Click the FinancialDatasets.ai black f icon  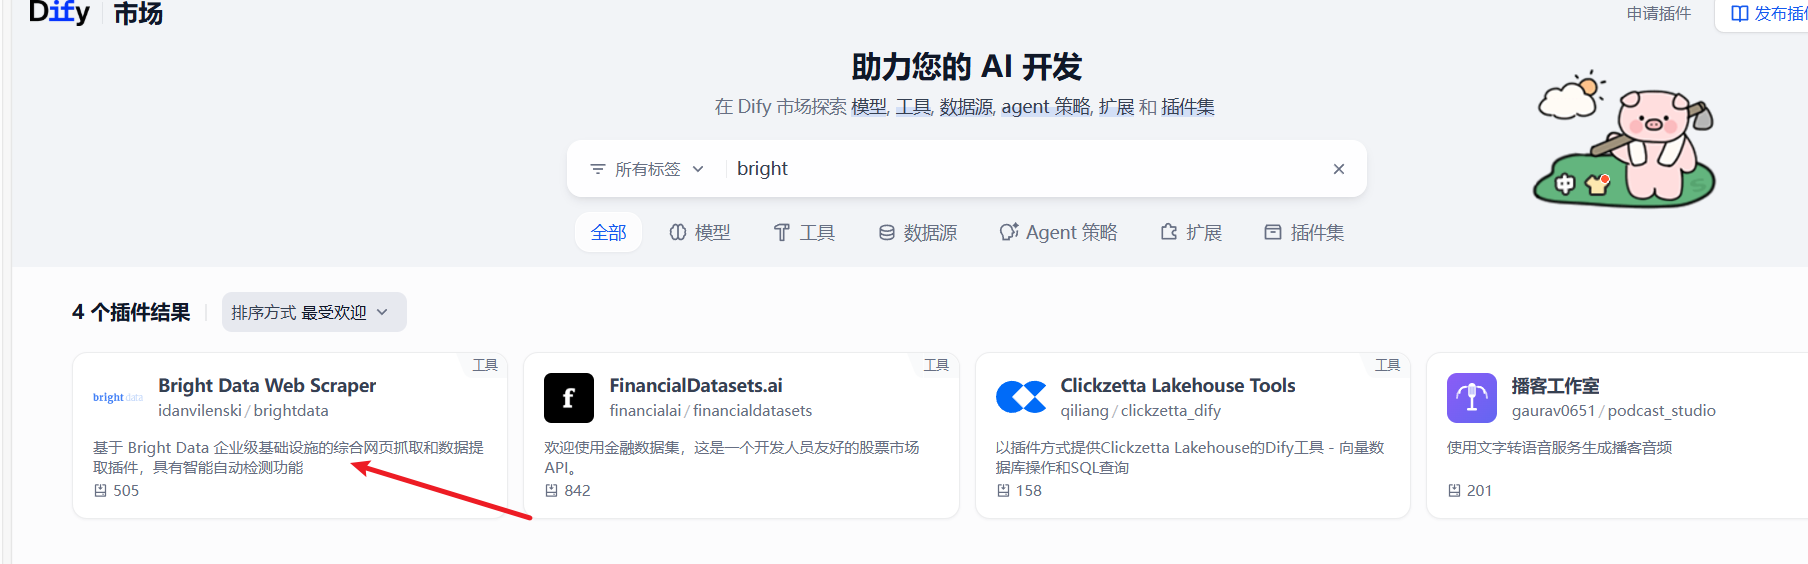tap(569, 398)
